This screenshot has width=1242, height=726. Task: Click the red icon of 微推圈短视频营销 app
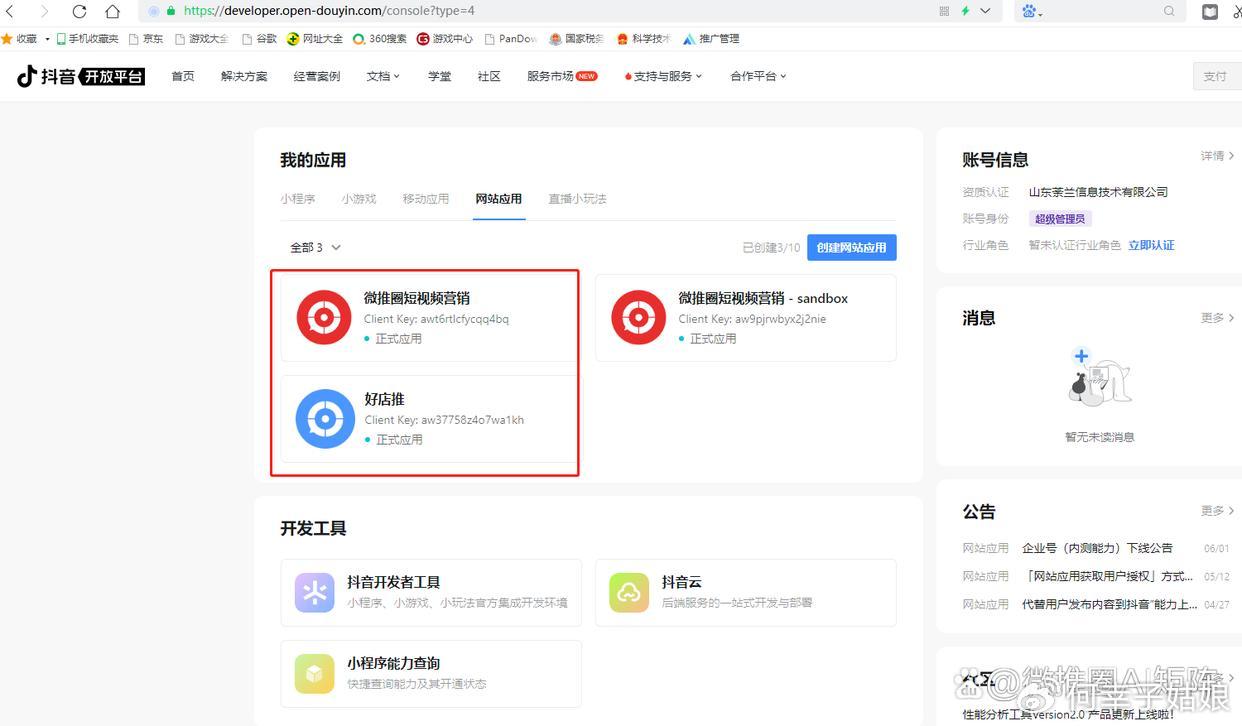tap(324, 317)
